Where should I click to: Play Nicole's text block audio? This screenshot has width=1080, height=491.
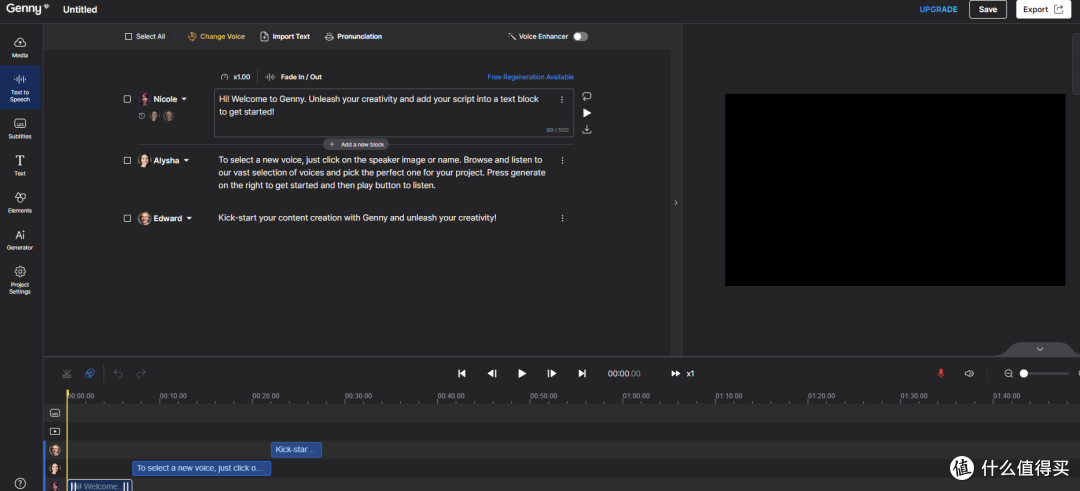(587, 113)
